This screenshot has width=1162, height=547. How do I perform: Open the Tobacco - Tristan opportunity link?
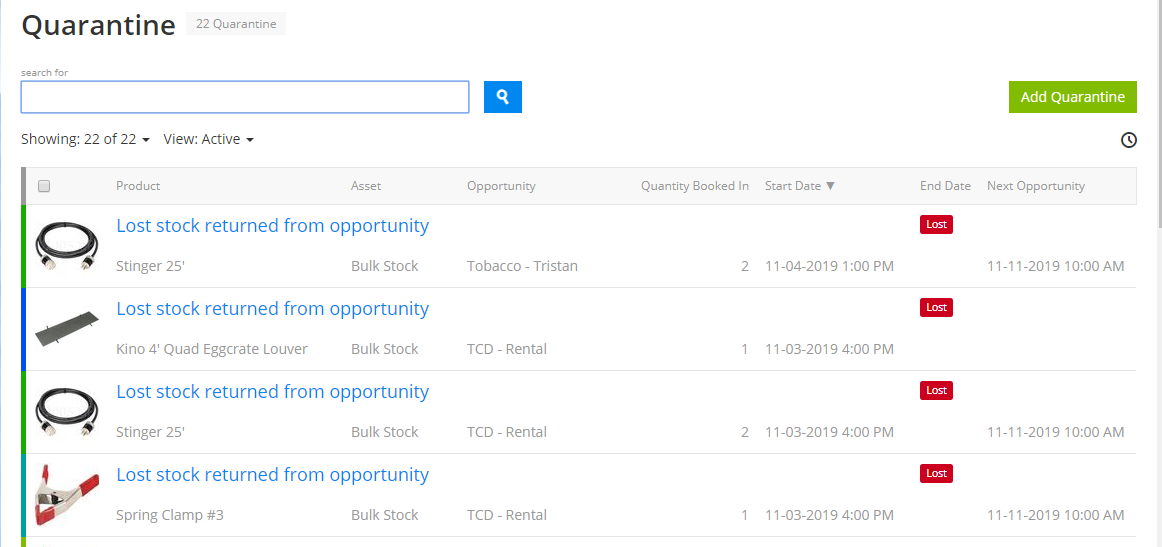(x=522, y=266)
